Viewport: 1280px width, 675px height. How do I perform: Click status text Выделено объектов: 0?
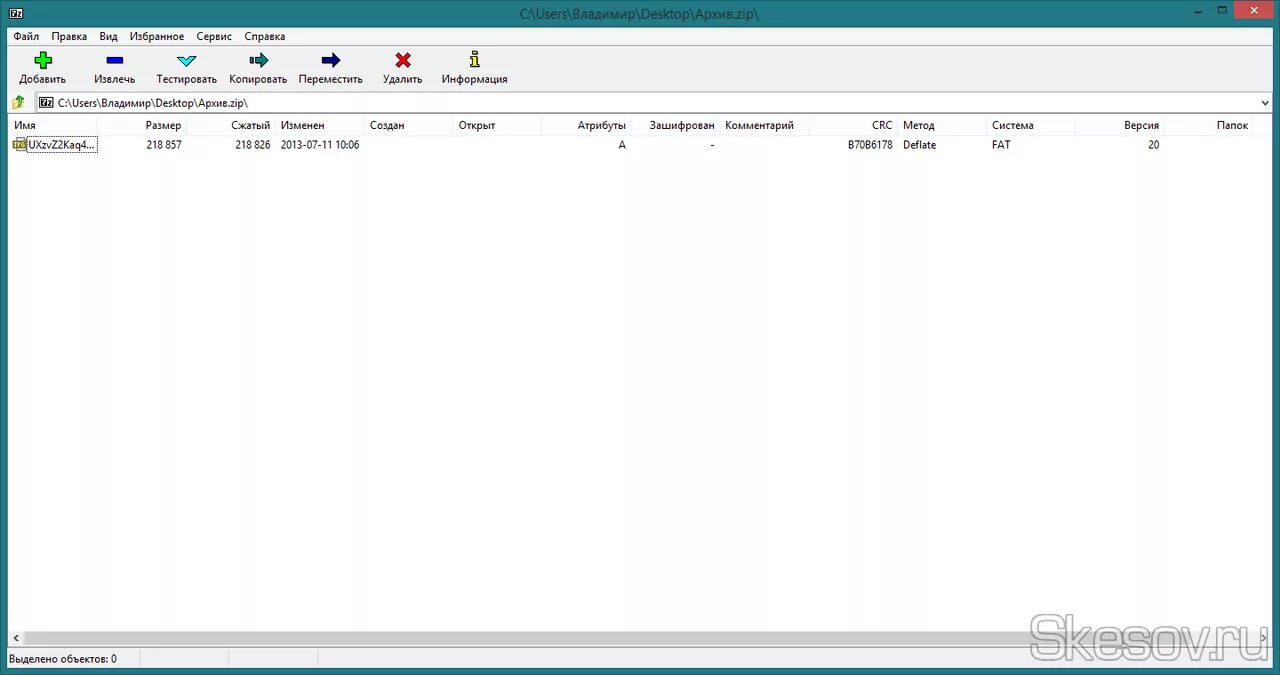coord(63,659)
